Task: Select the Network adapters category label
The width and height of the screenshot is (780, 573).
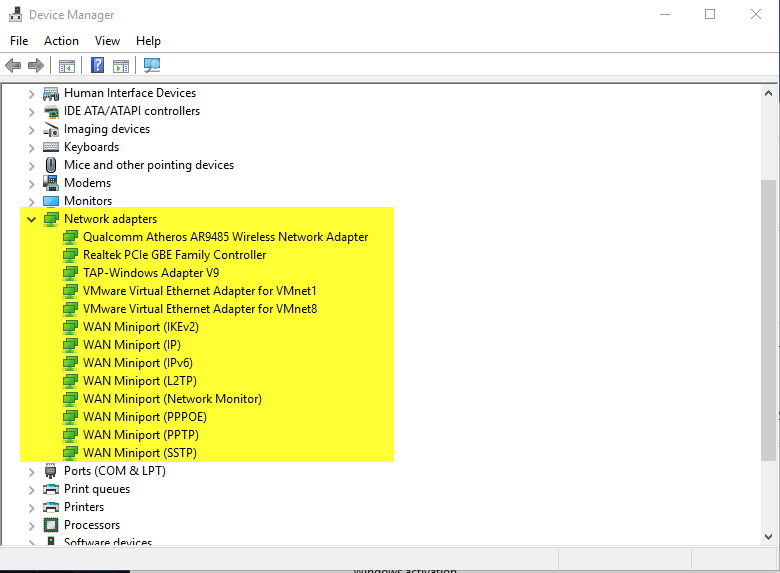Action: [x=110, y=219]
